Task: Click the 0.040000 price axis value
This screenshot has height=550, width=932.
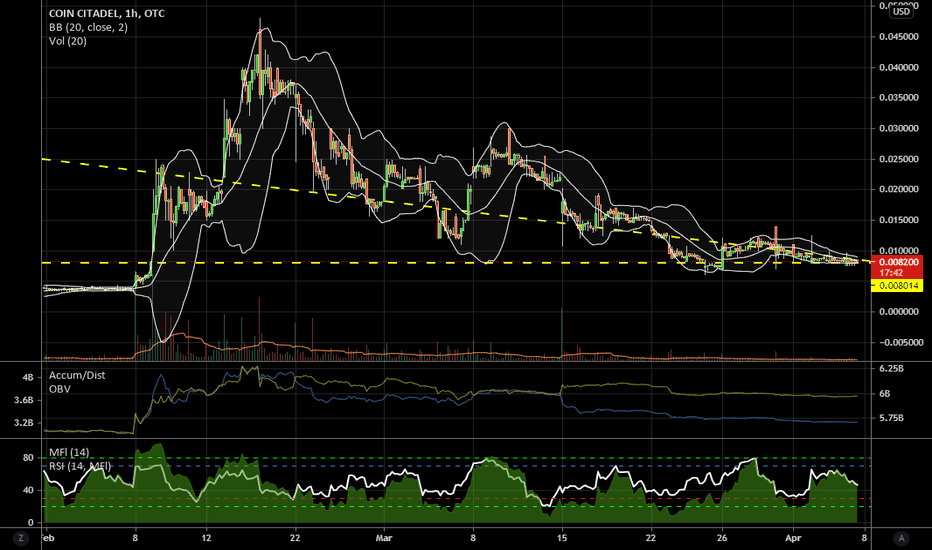Action: pos(899,67)
